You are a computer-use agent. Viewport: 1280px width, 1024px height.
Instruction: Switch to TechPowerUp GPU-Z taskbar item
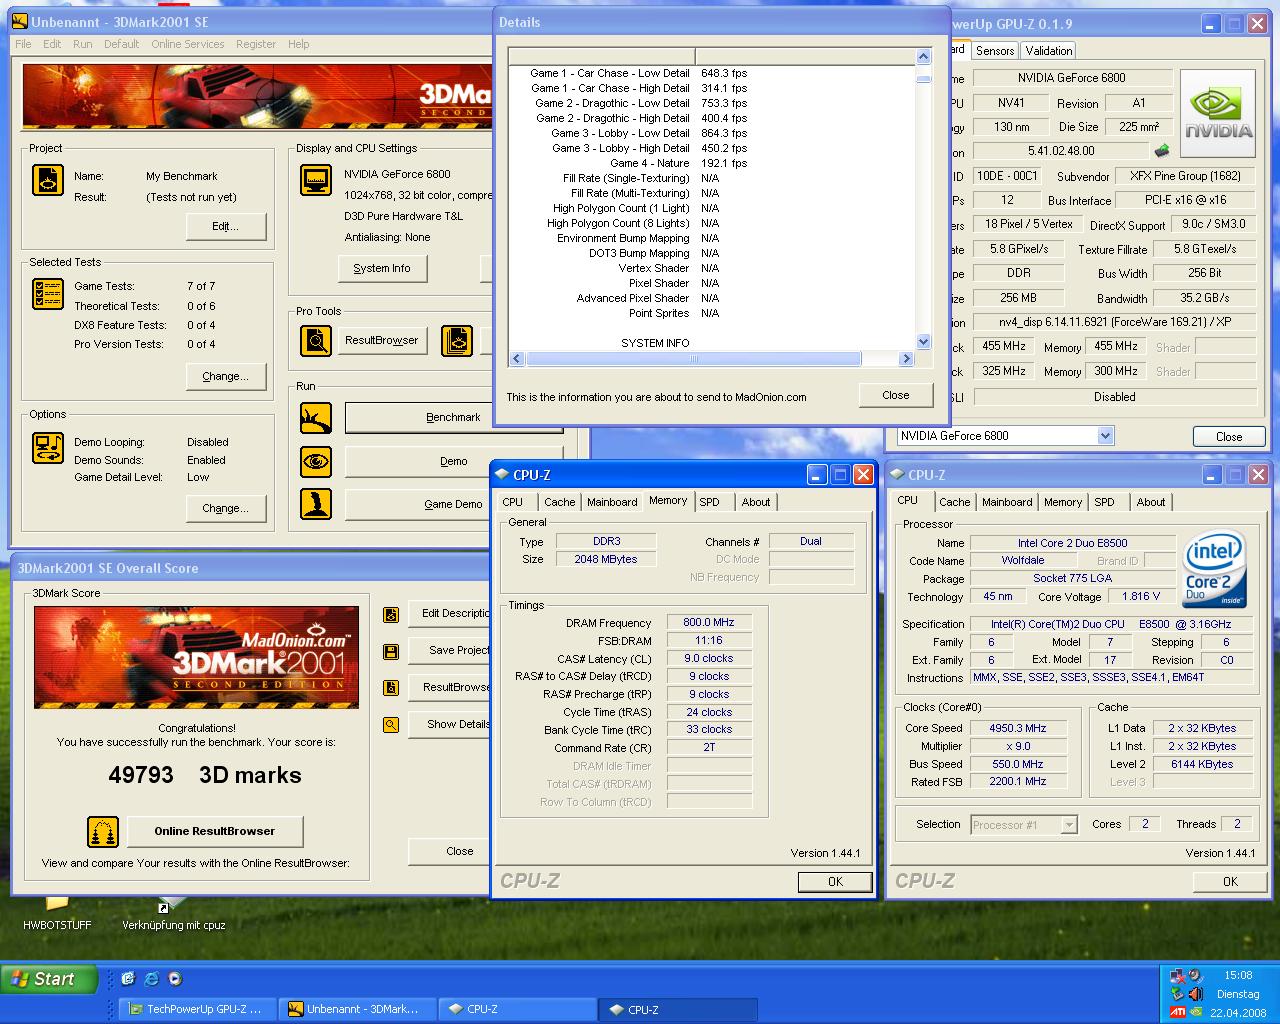(x=196, y=1009)
